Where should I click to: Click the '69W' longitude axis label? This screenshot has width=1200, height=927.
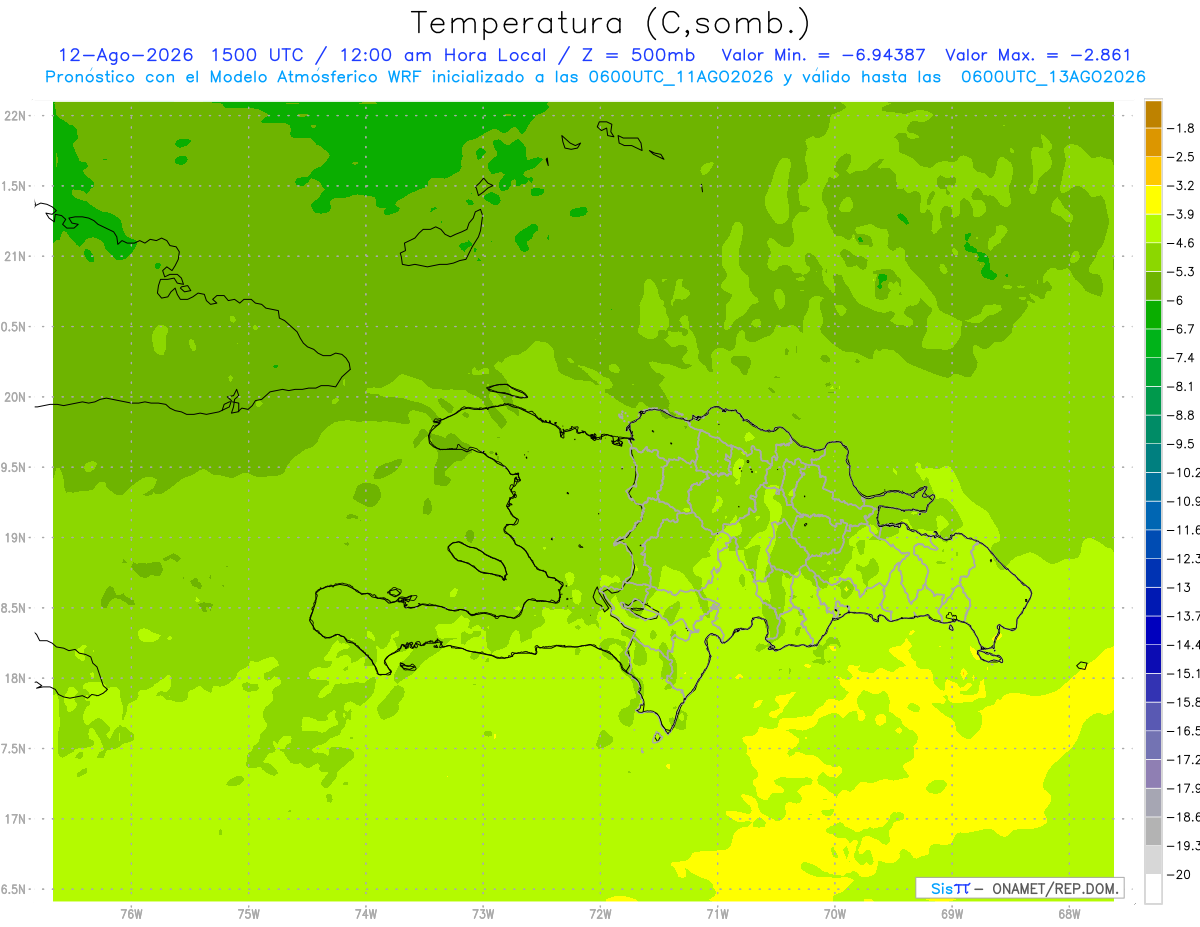(x=952, y=913)
